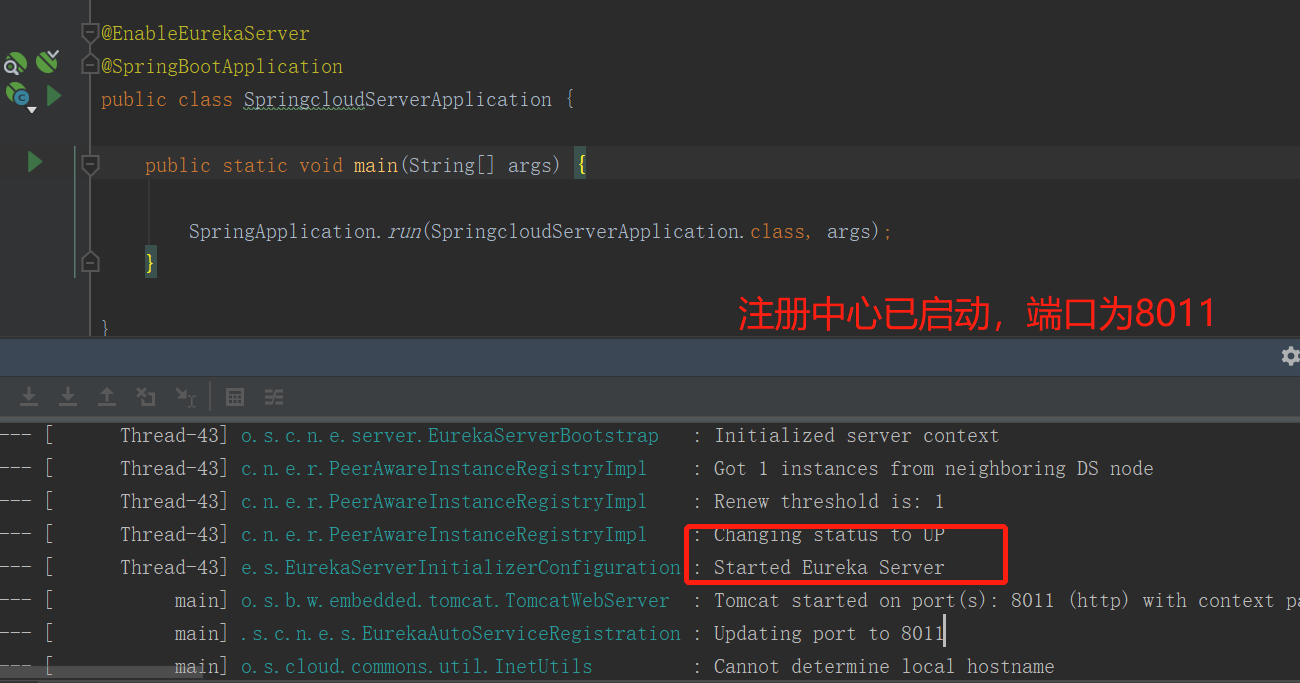Click the Drop Frame toolbar icon
The width and height of the screenshot is (1300, 683).
pos(146,397)
